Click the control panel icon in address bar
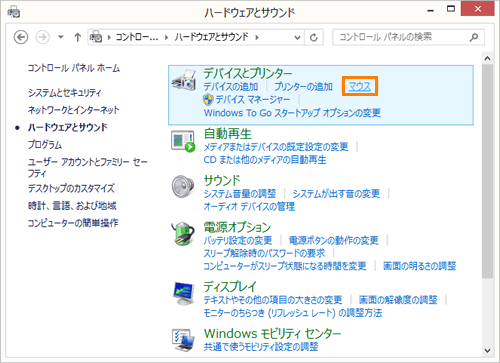This screenshot has height=363, width=500. tap(96, 37)
